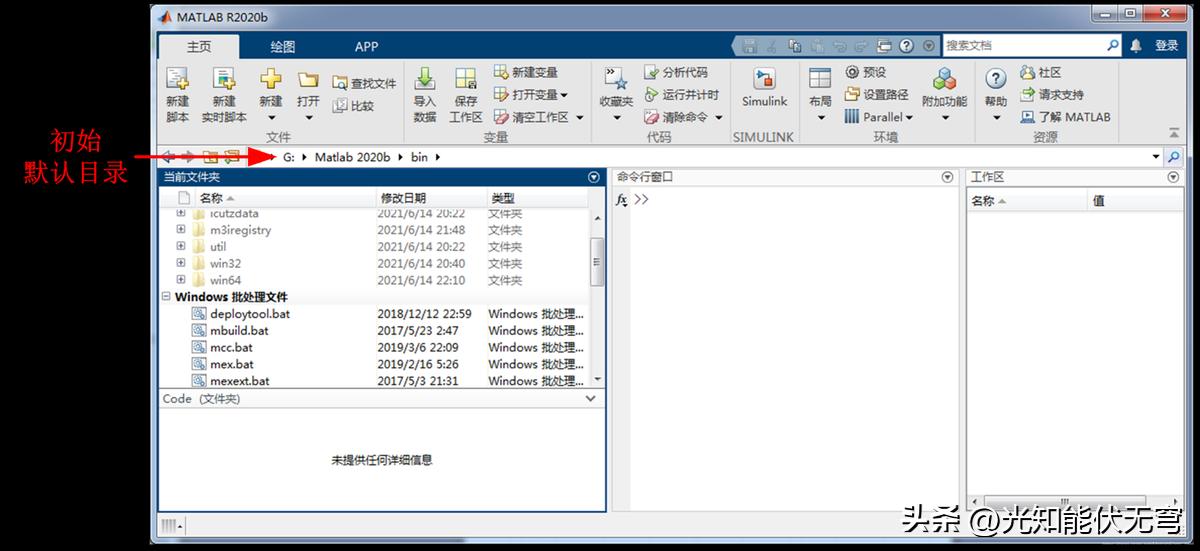1200x551 pixels.
Task: Collapse the Windows 批处理文件 group
Action: tap(166, 297)
